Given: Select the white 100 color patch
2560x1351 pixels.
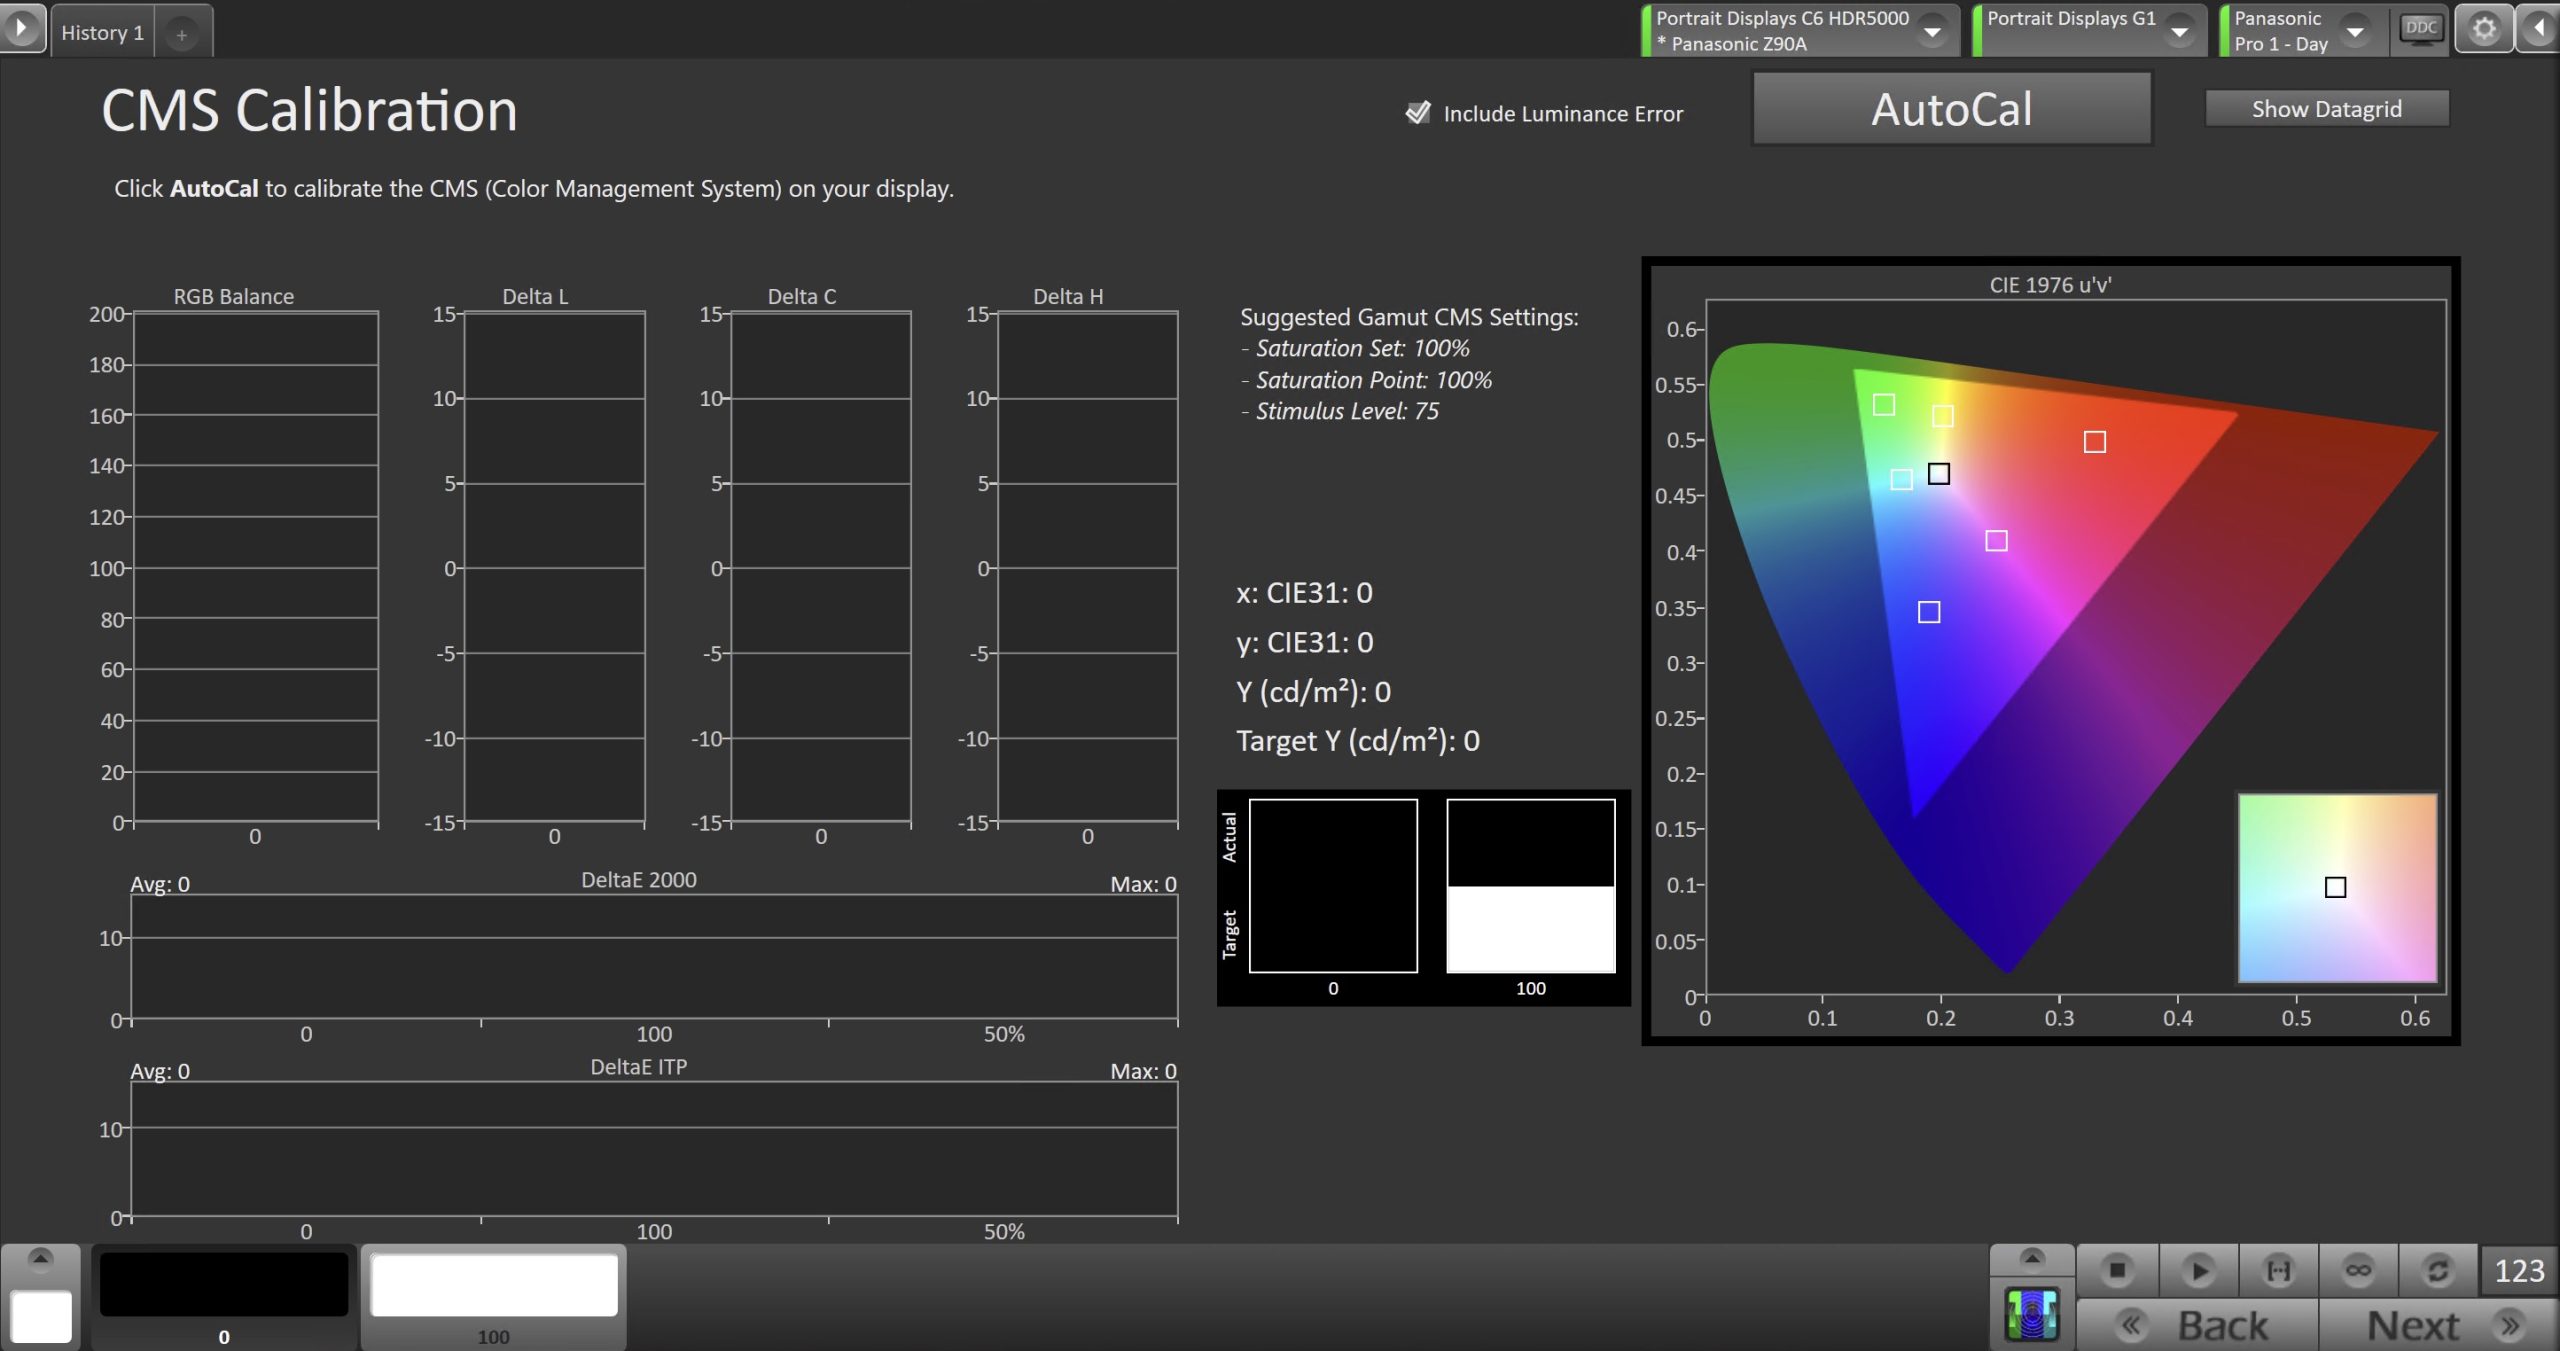Looking at the screenshot, I should [x=494, y=1286].
